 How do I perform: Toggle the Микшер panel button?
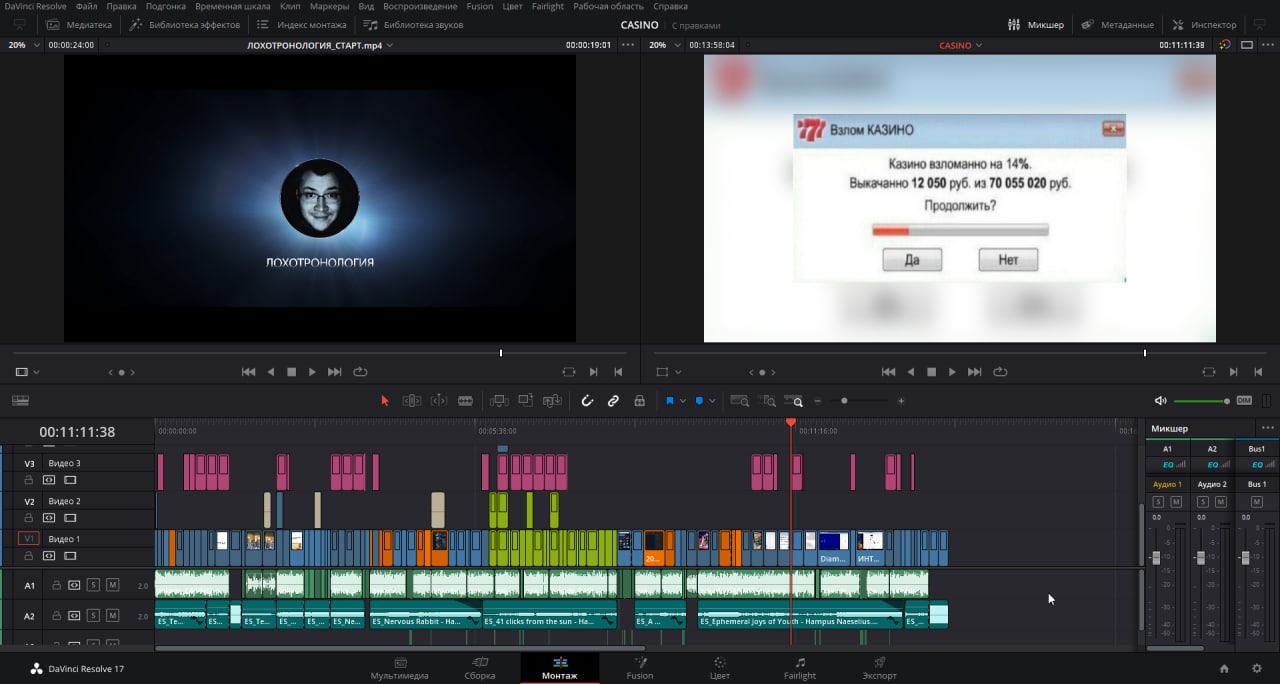[1037, 24]
